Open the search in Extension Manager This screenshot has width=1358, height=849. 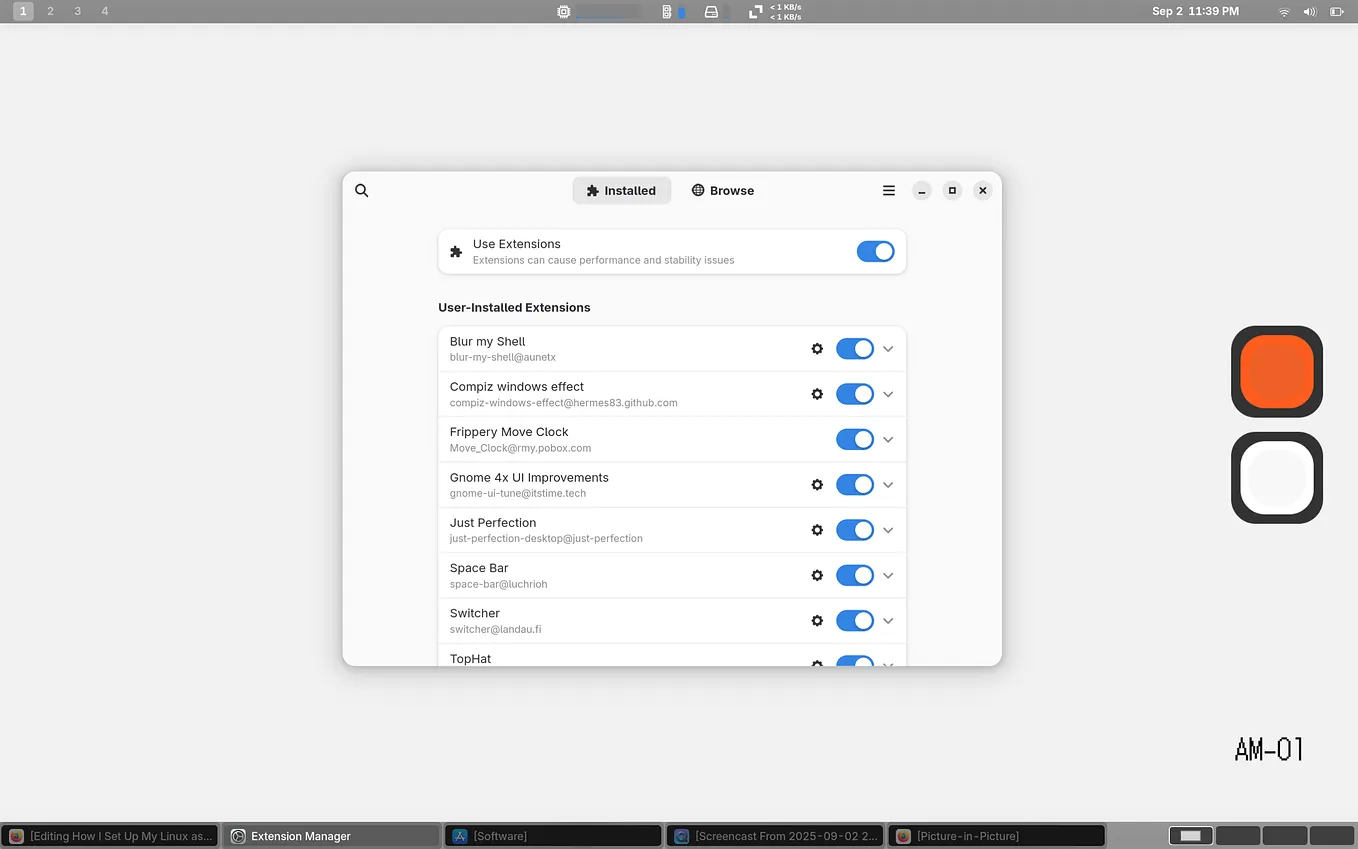[x=361, y=190]
